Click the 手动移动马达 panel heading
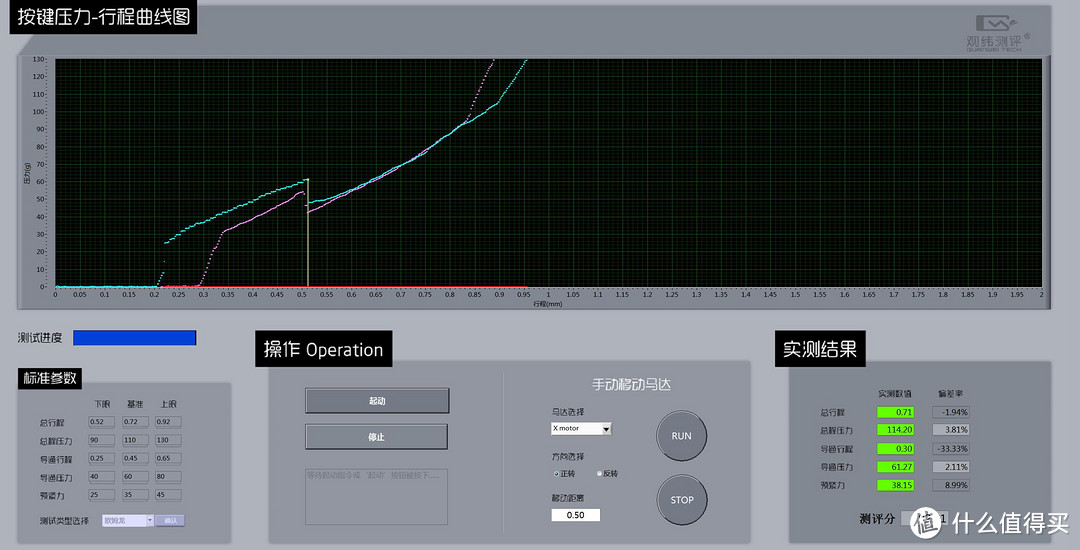Screen dimensions: 1080x550 tap(631, 385)
